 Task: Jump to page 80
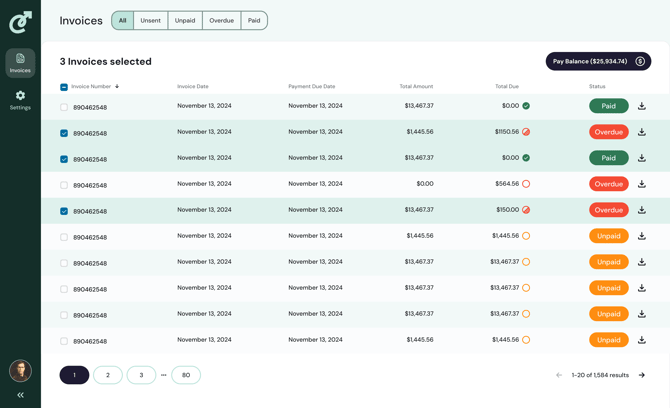click(x=186, y=375)
